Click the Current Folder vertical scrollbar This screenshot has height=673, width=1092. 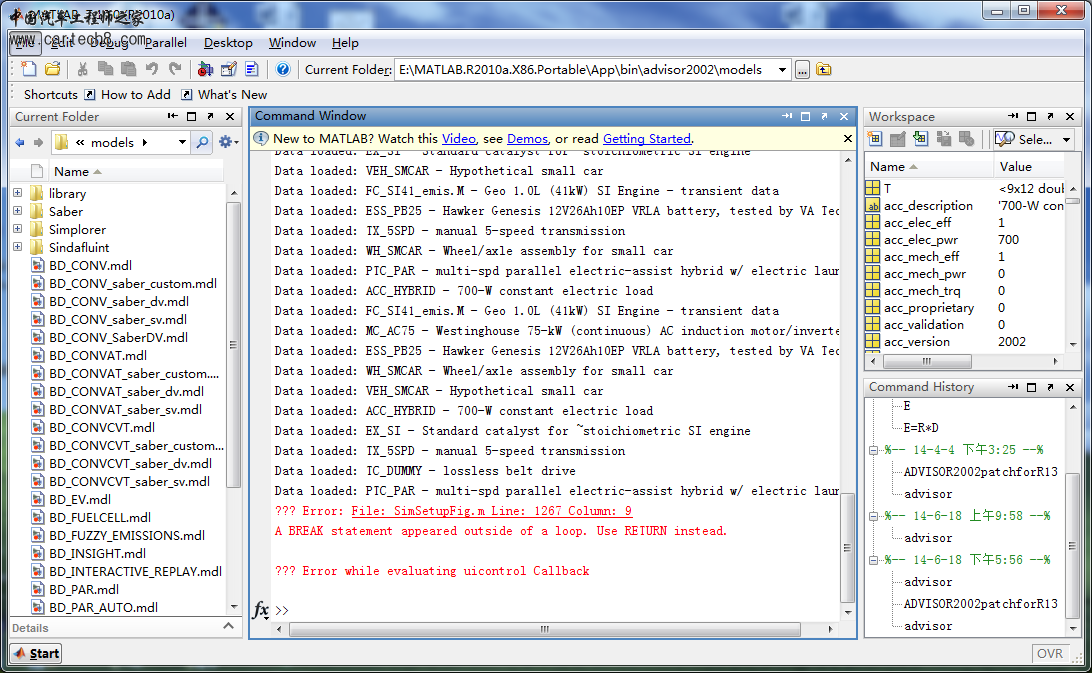pos(233,344)
